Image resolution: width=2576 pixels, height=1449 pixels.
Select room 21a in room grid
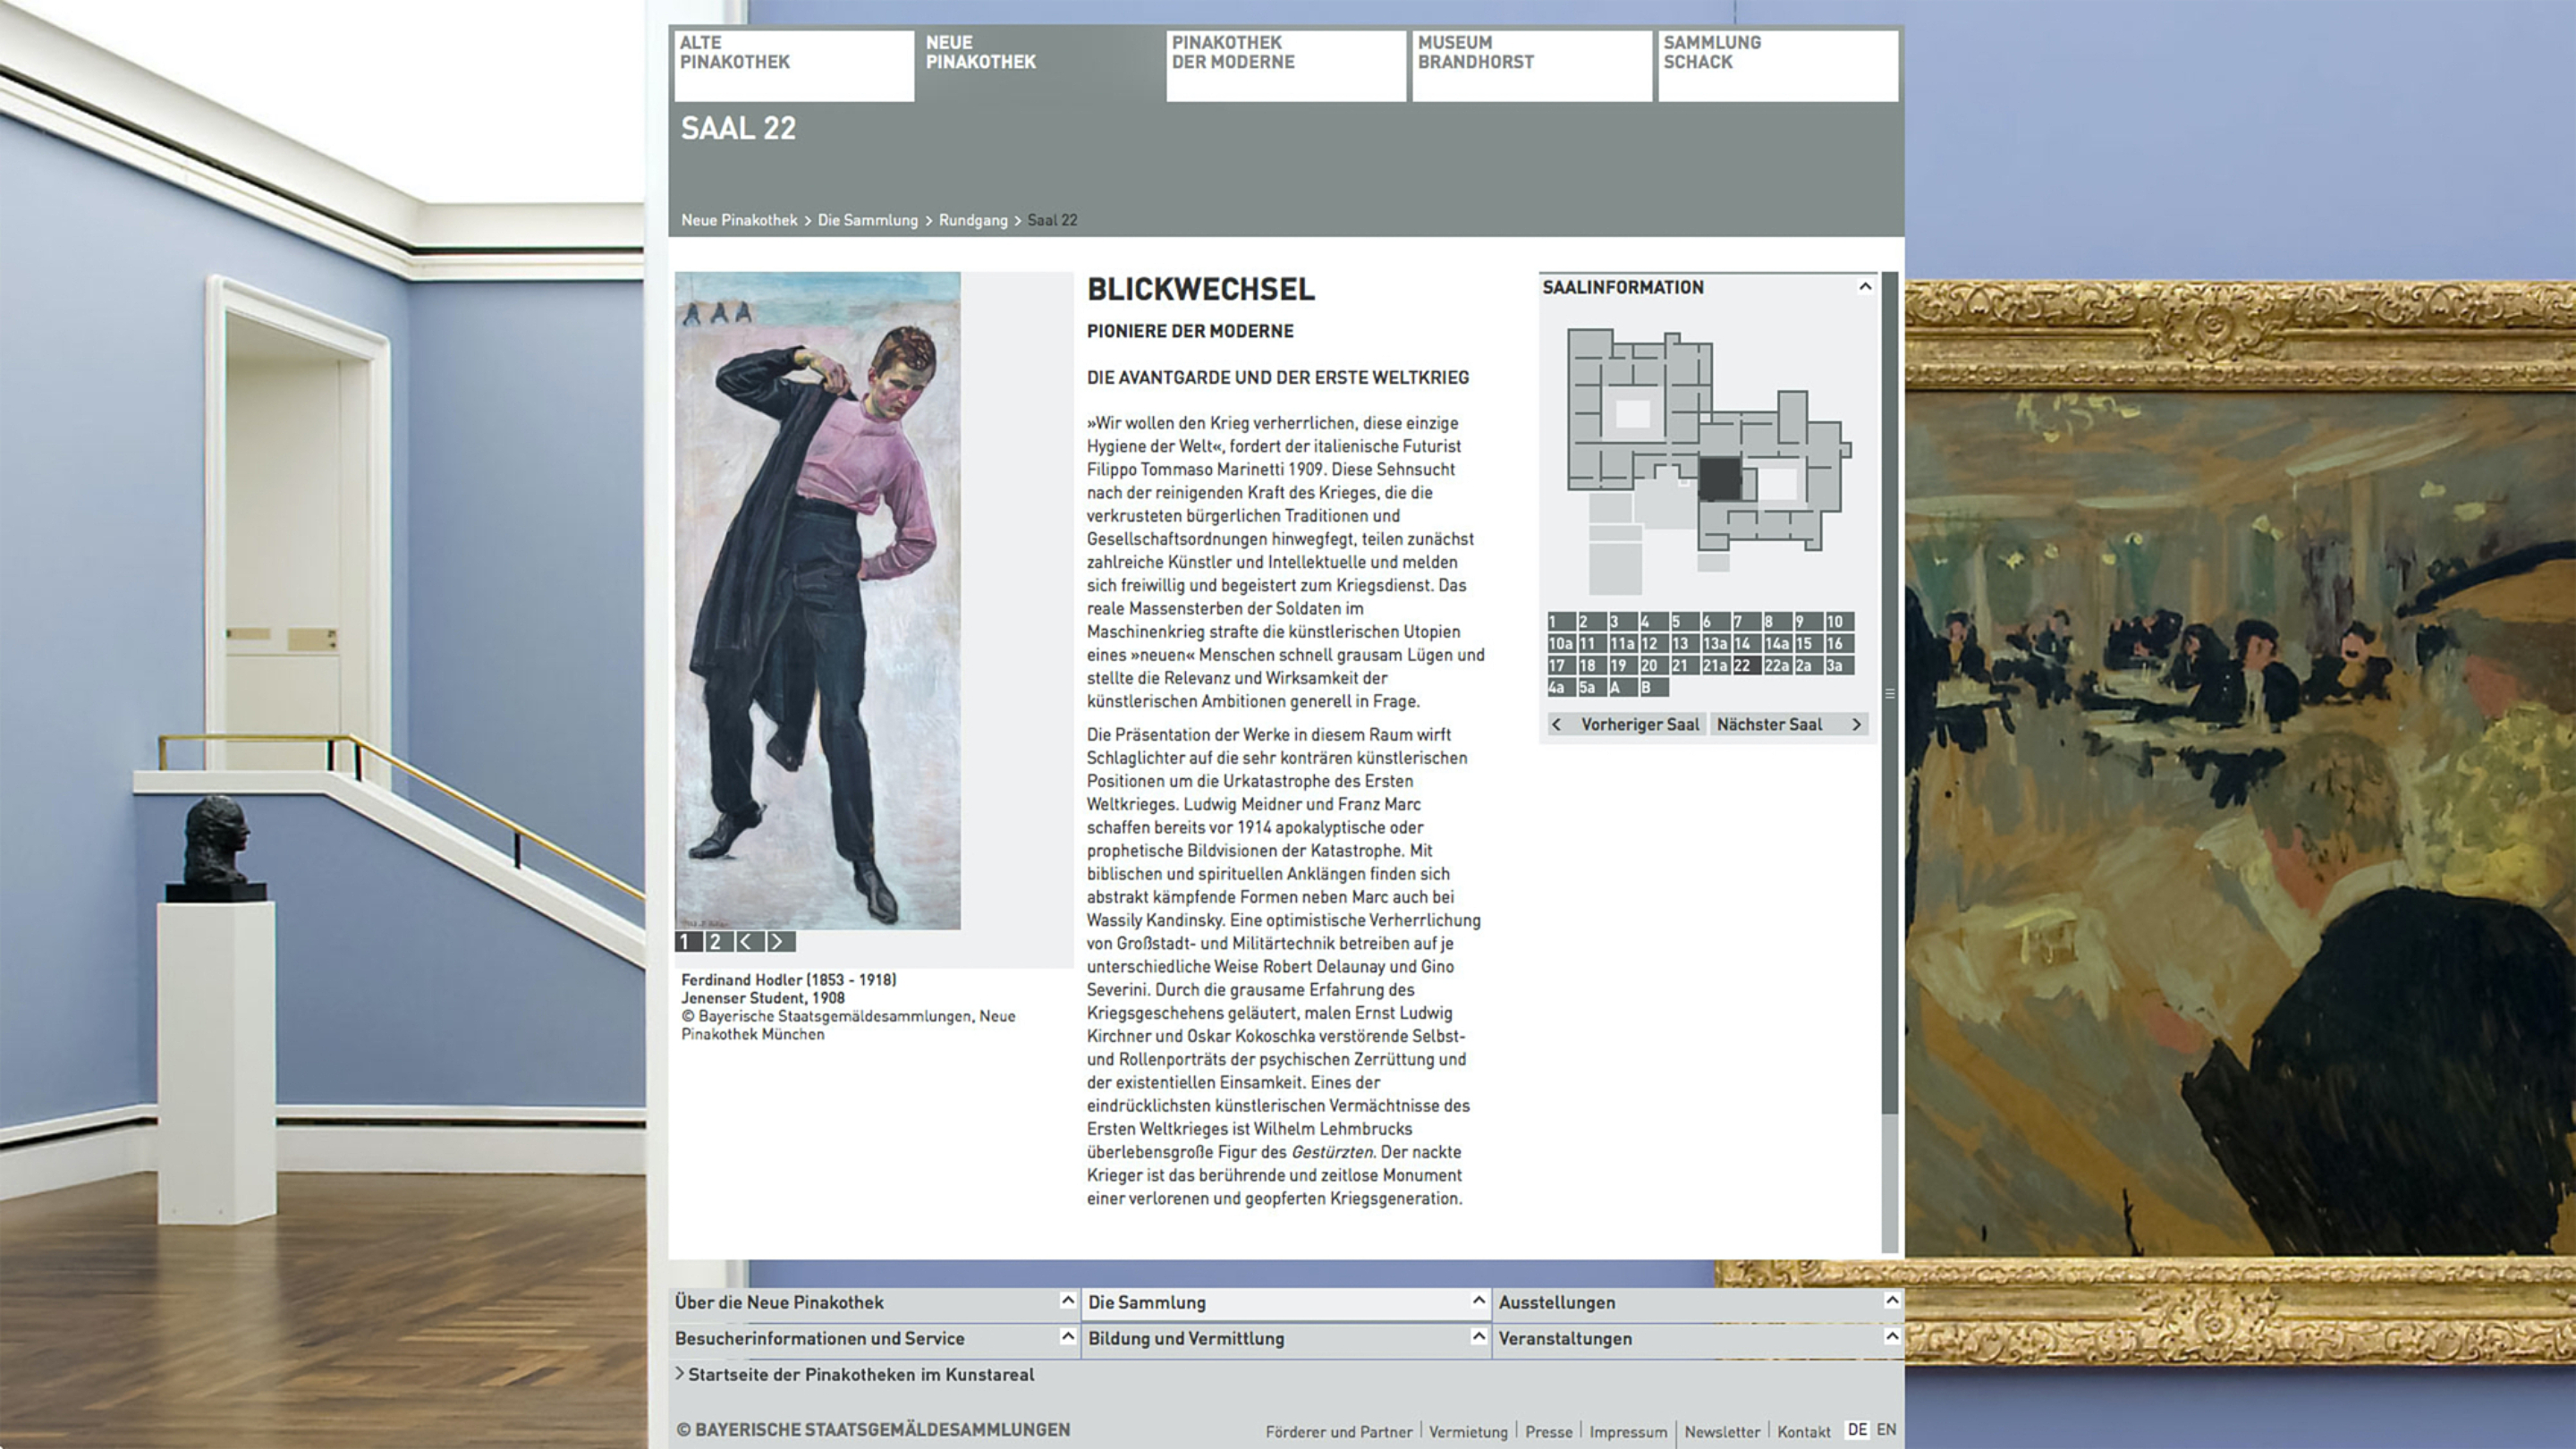point(1717,666)
